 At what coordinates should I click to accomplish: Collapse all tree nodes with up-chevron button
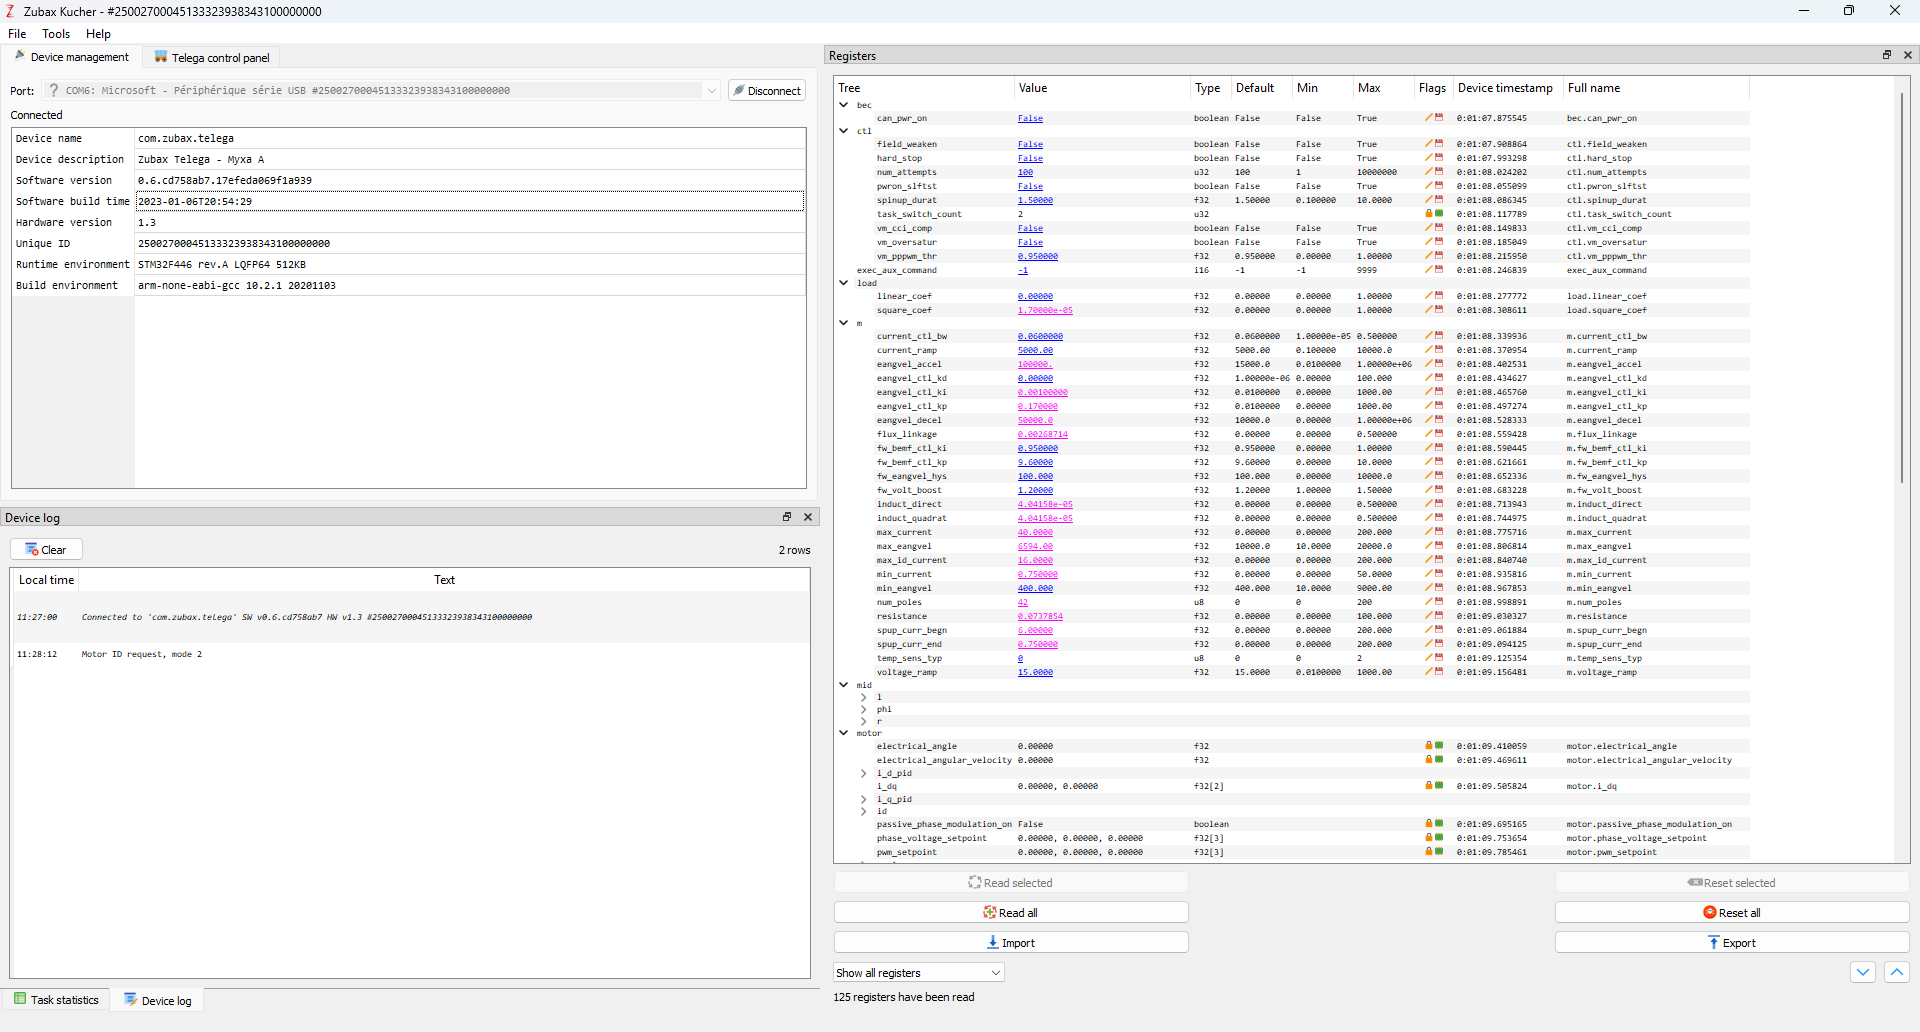click(1896, 972)
